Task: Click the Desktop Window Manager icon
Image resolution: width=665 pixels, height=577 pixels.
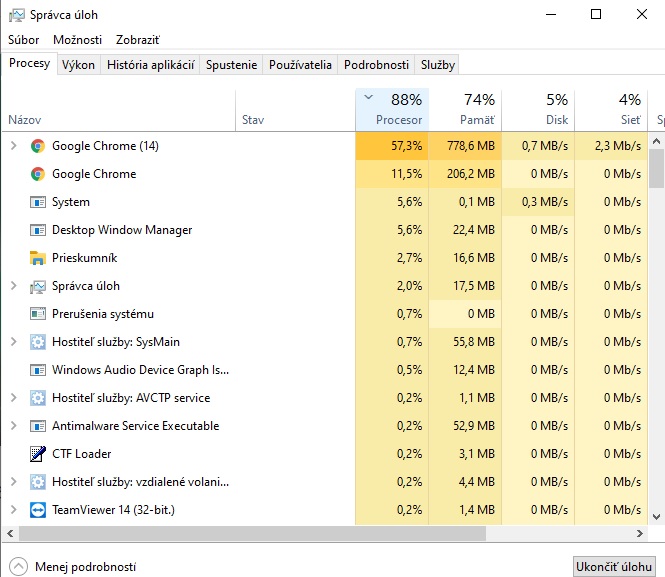Action: point(38,230)
